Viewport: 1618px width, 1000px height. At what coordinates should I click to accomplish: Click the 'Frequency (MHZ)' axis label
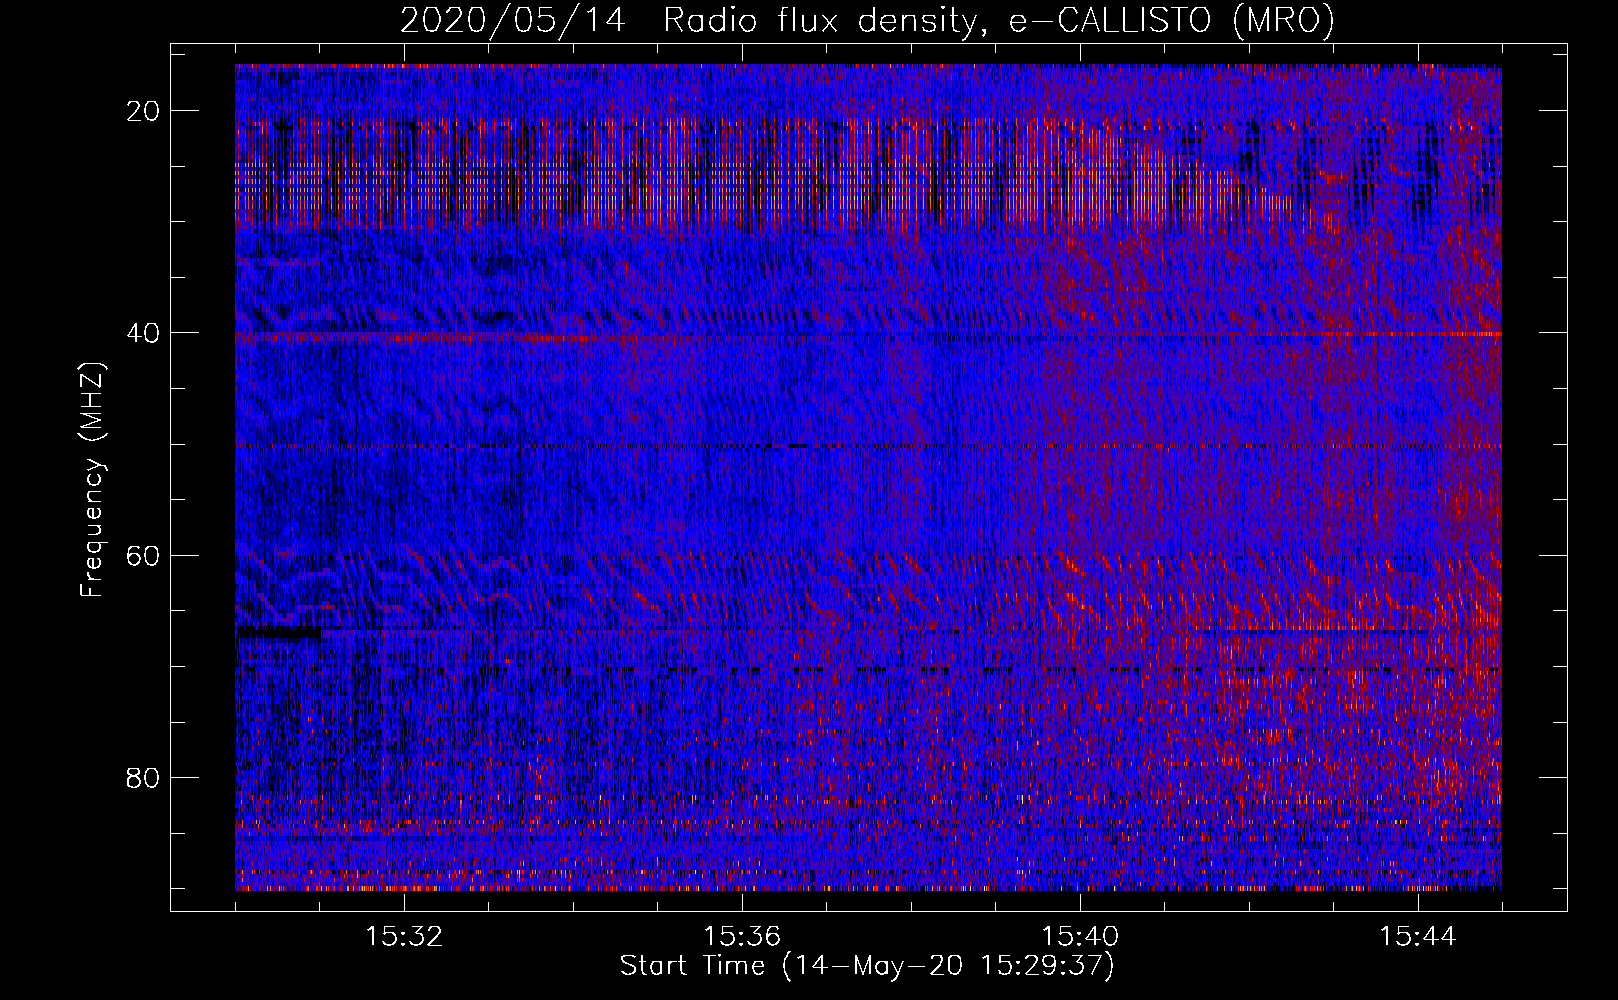(92, 480)
